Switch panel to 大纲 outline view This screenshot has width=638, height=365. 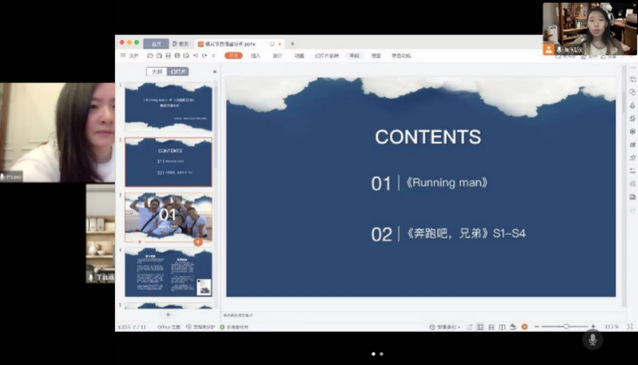point(157,72)
